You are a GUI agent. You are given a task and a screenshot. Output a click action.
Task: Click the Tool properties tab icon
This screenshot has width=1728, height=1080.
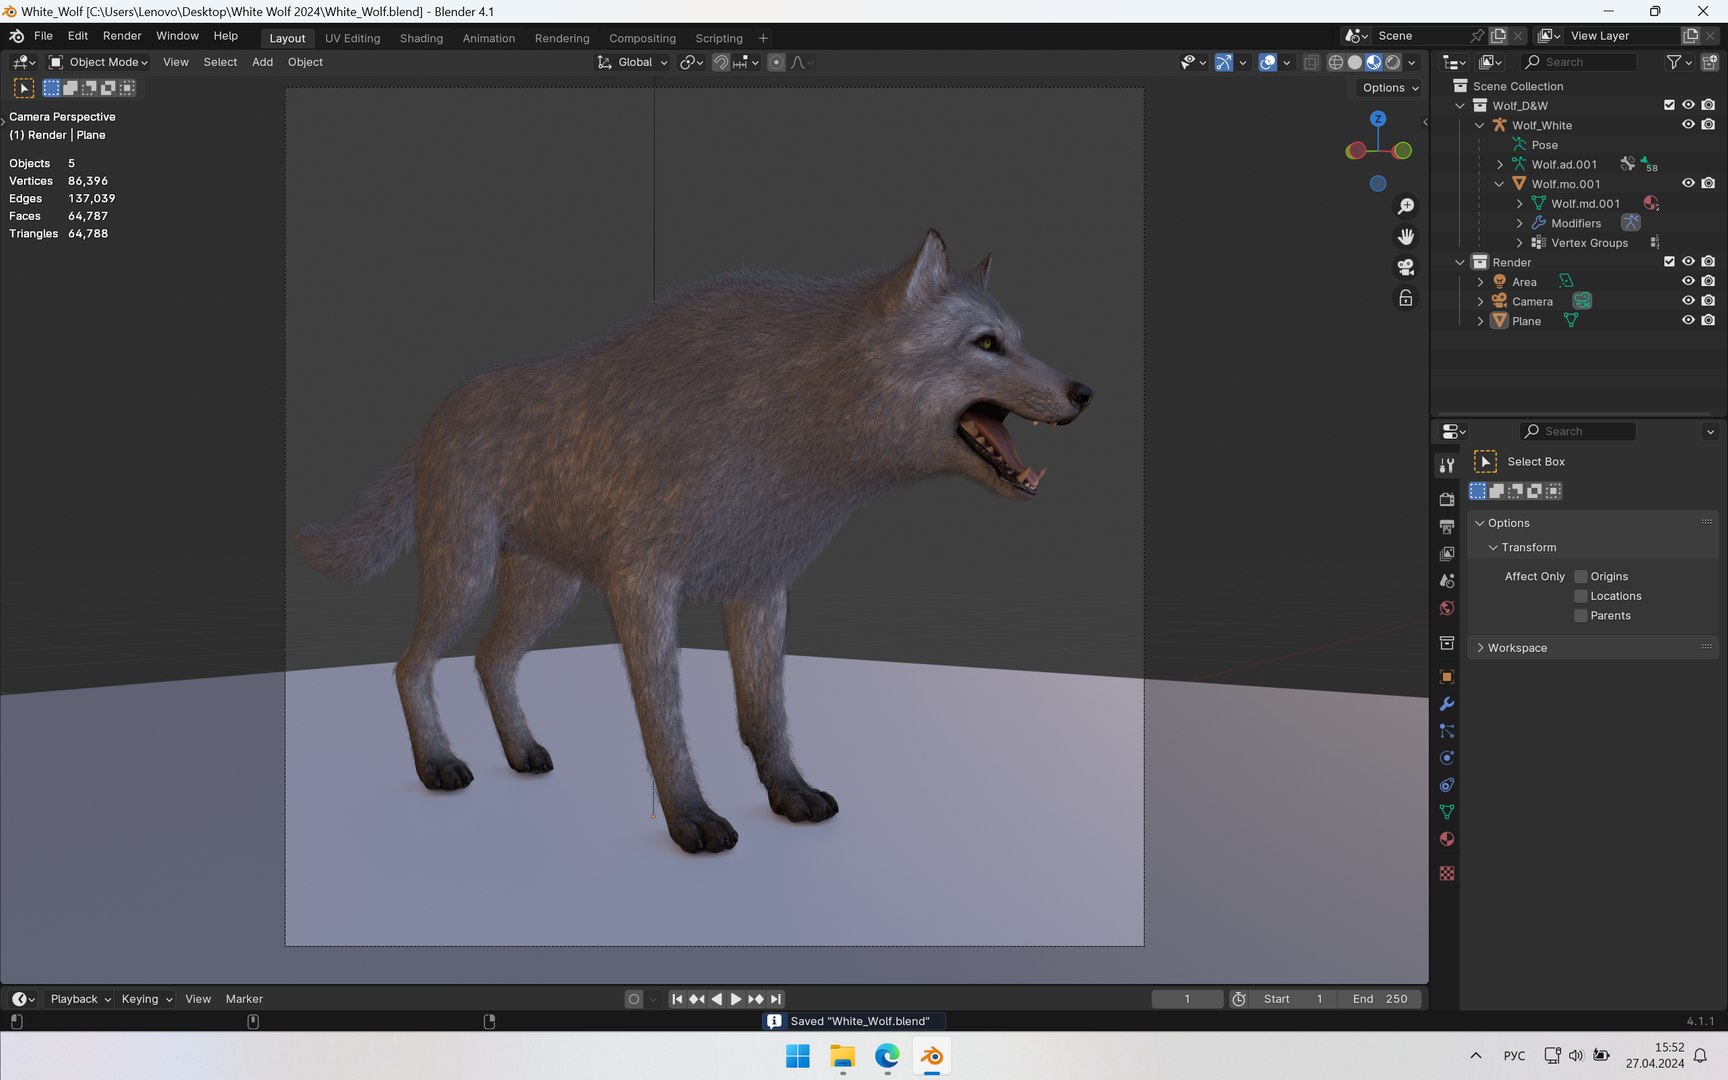(x=1447, y=465)
